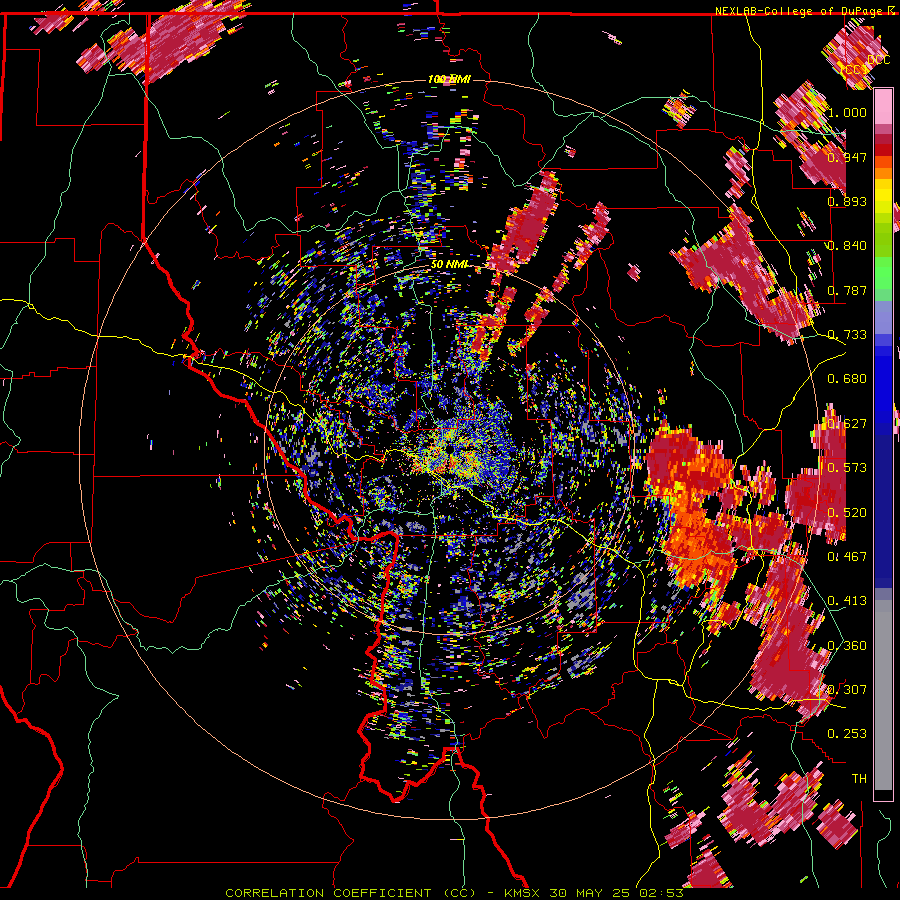Click the 0.947 scale value
Image resolution: width=900 pixels, height=900 pixels.
847,157
